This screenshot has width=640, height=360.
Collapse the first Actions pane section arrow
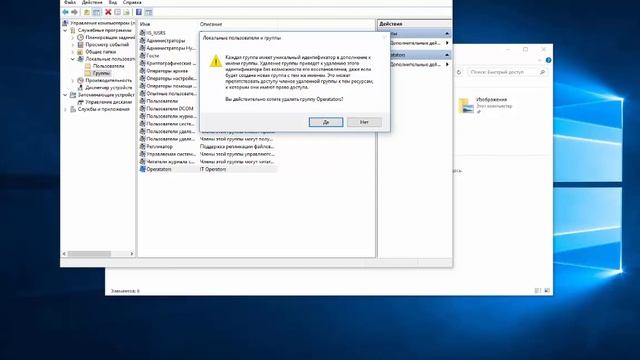[x=447, y=33]
